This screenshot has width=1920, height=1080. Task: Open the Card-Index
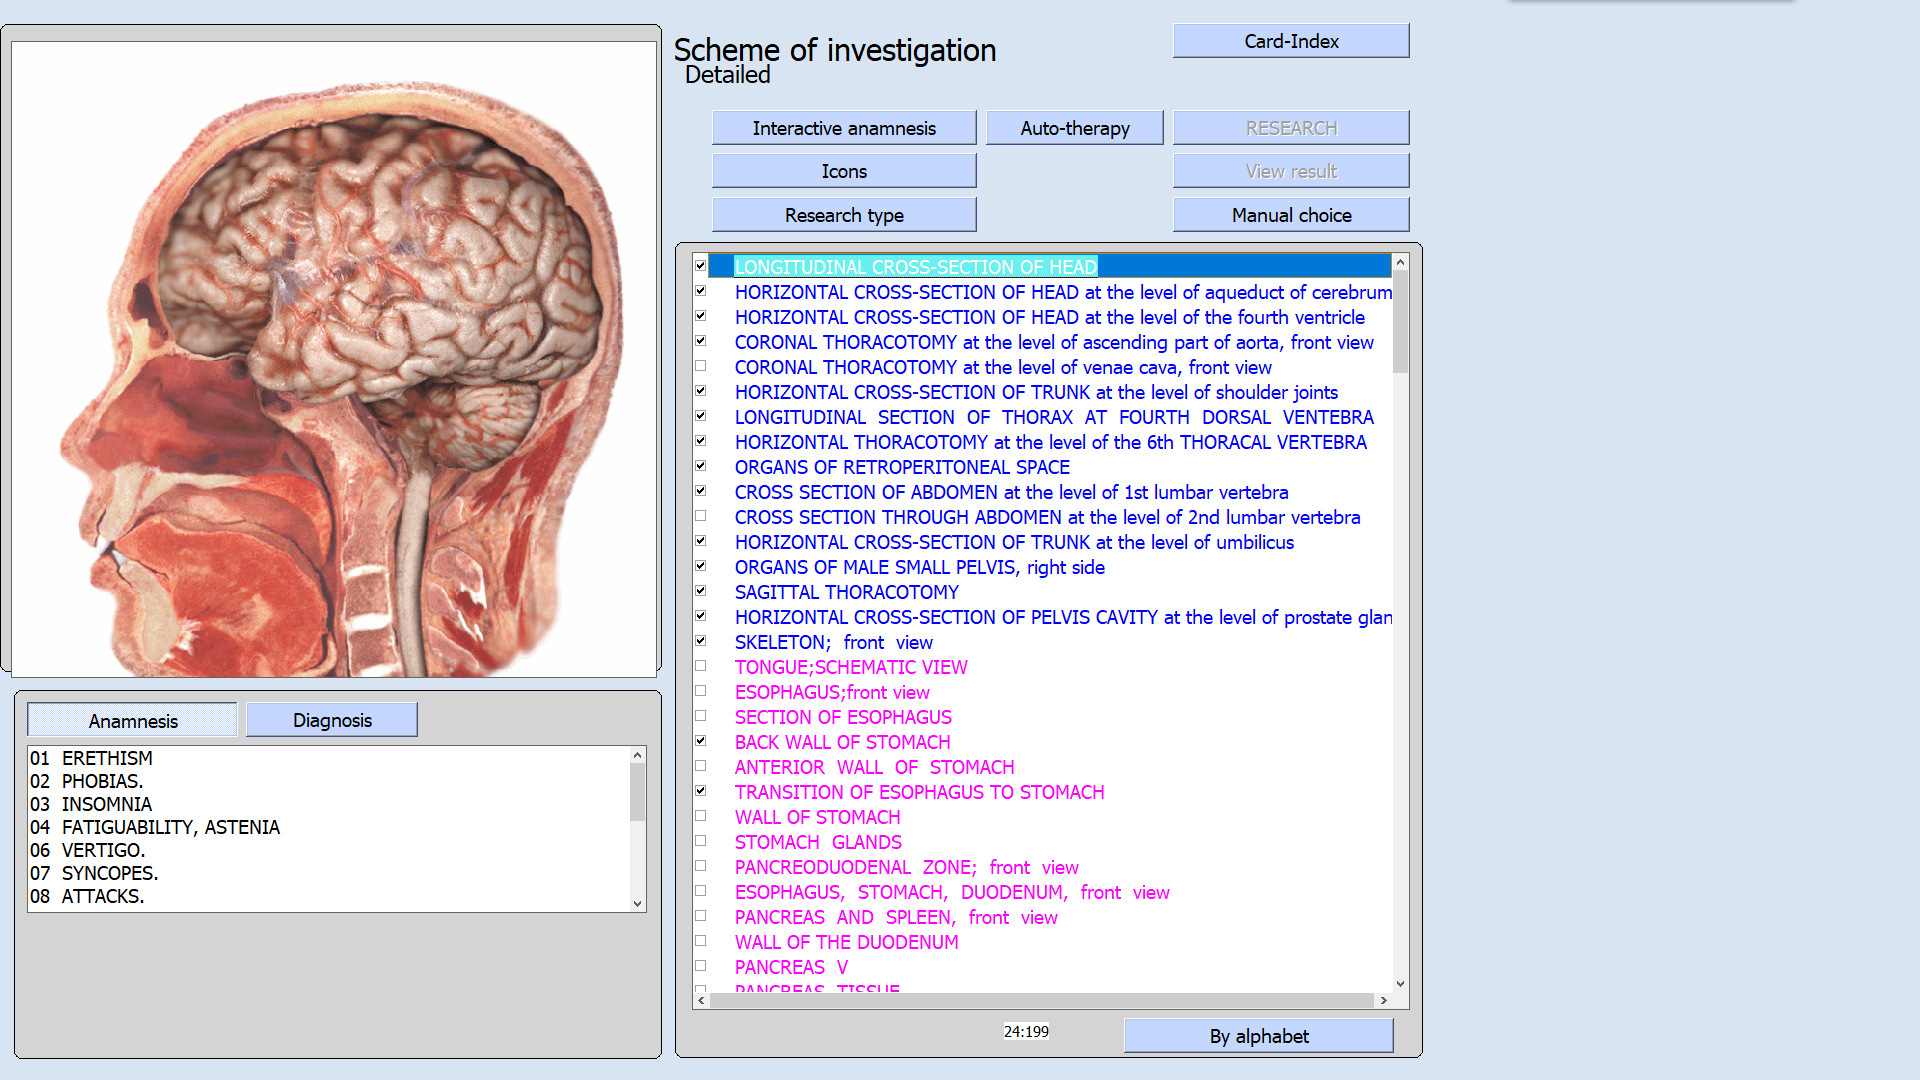click(x=1290, y=41)
